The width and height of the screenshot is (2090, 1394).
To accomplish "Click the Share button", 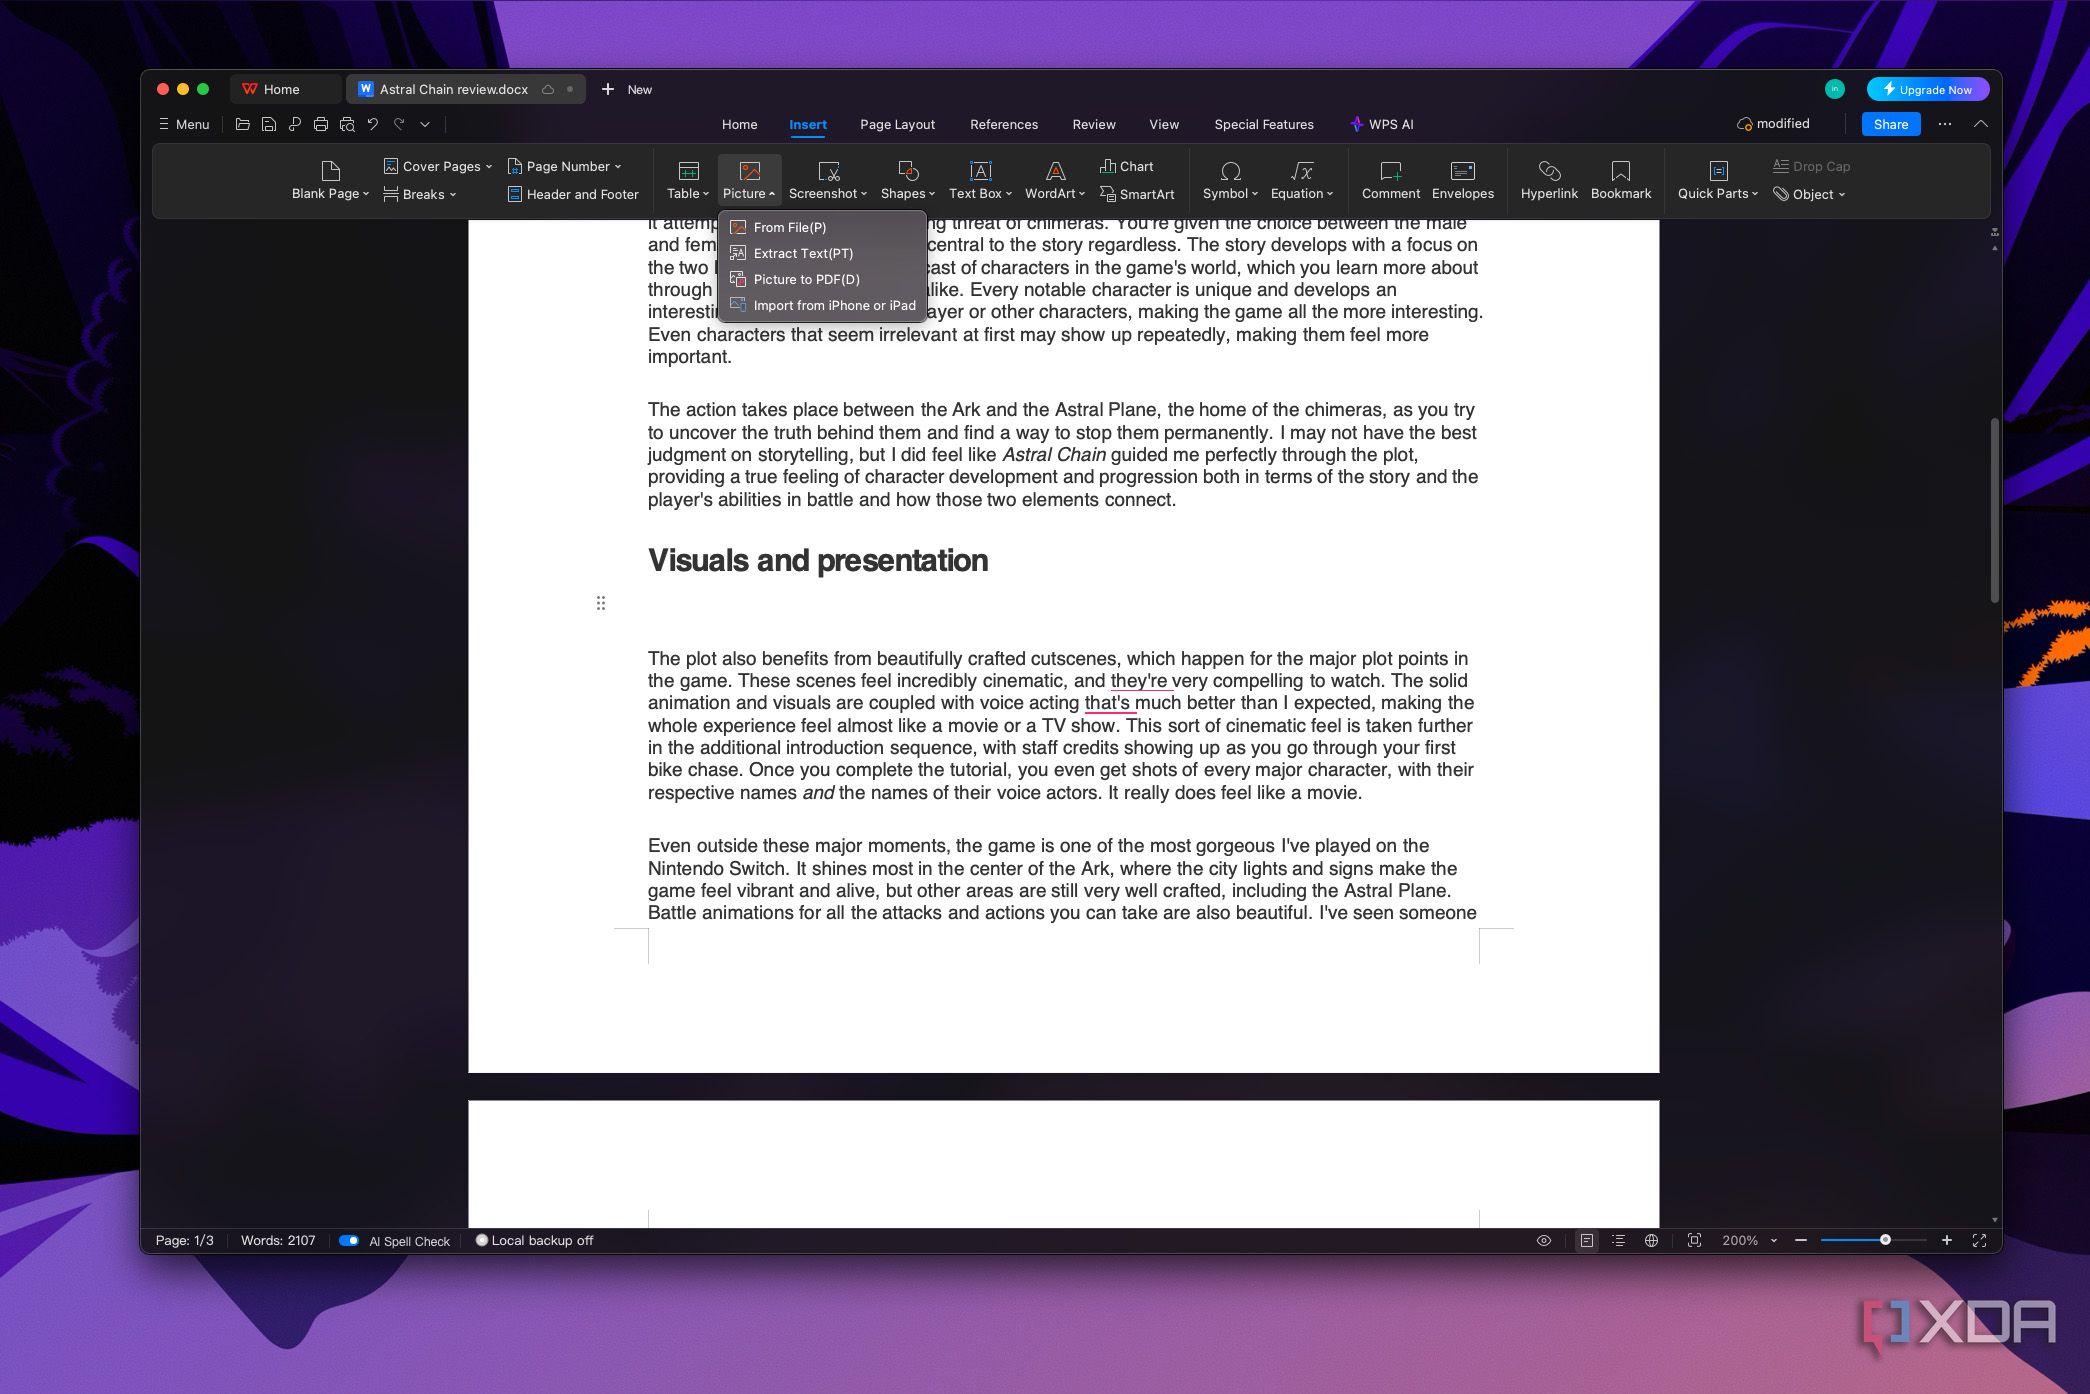I will (1890, 124).
